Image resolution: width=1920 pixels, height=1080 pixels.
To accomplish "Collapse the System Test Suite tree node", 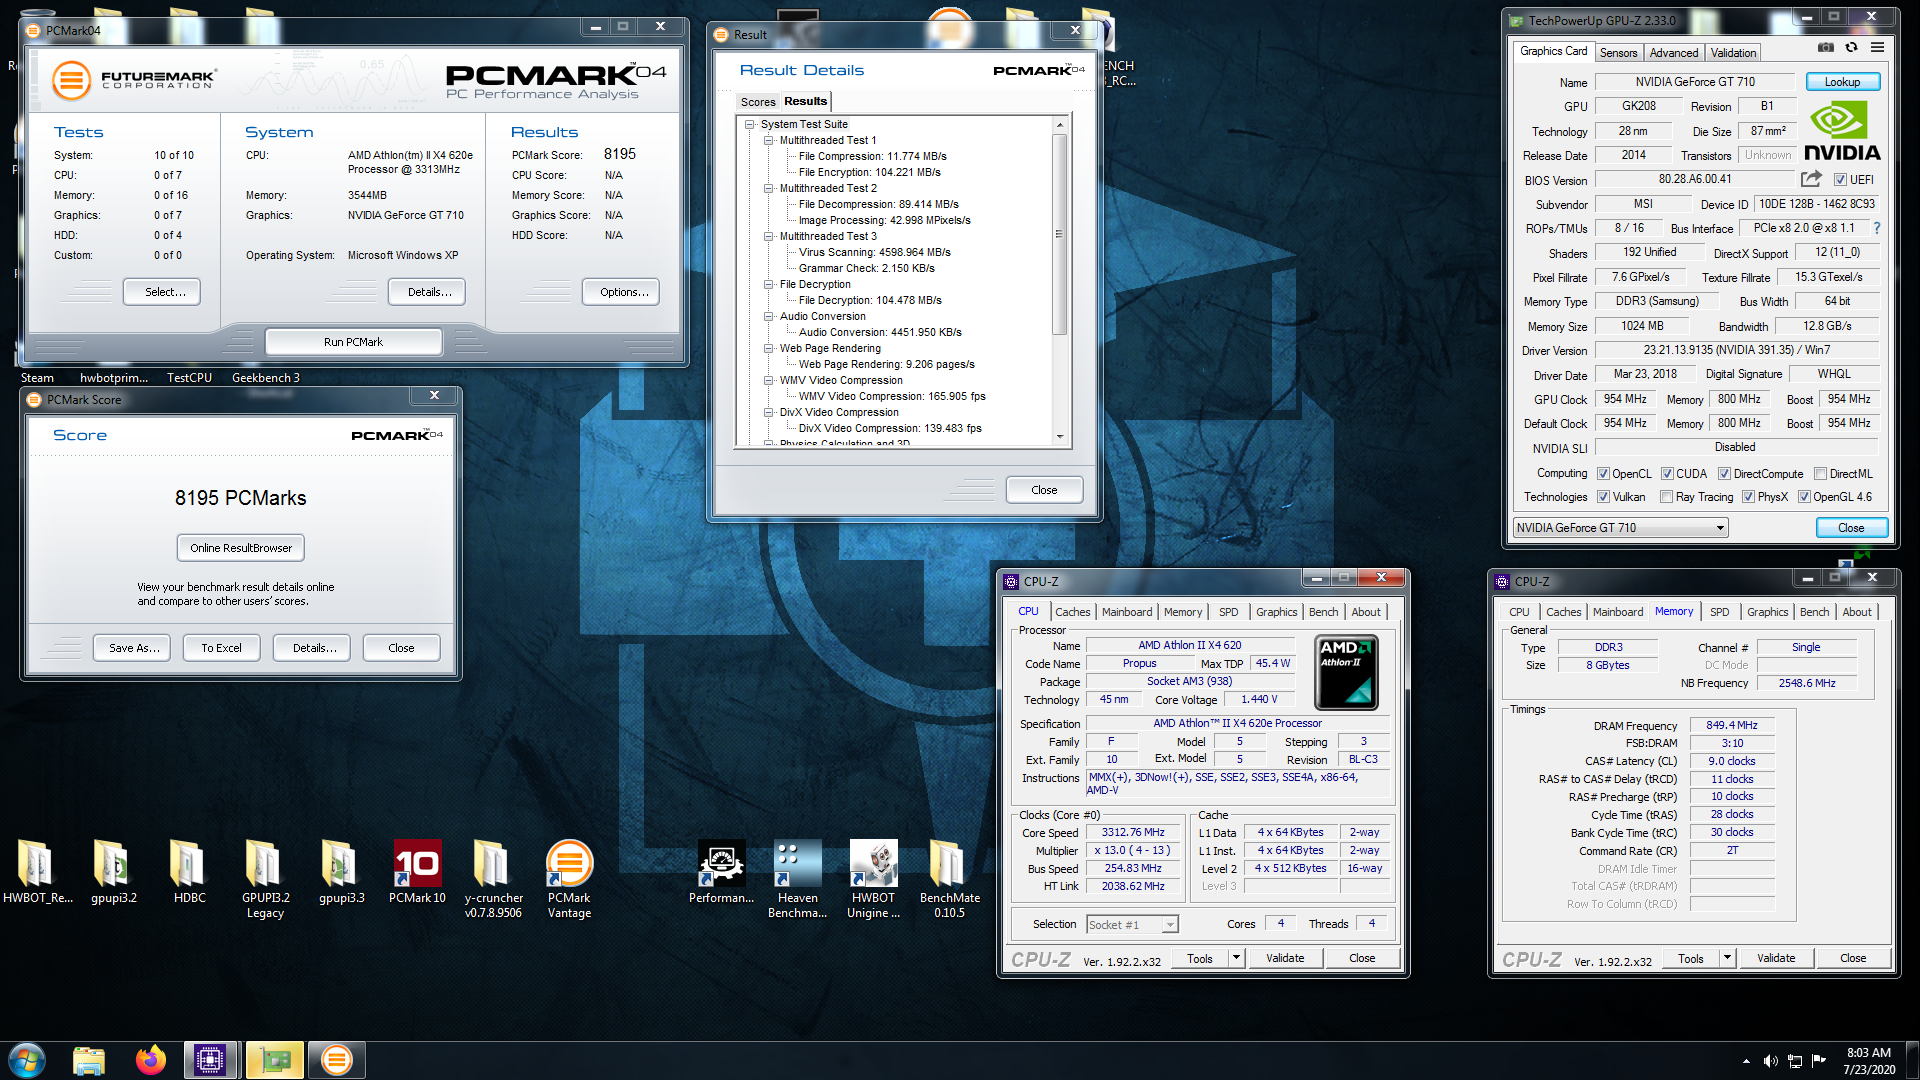I will click(x=749, y=125).
